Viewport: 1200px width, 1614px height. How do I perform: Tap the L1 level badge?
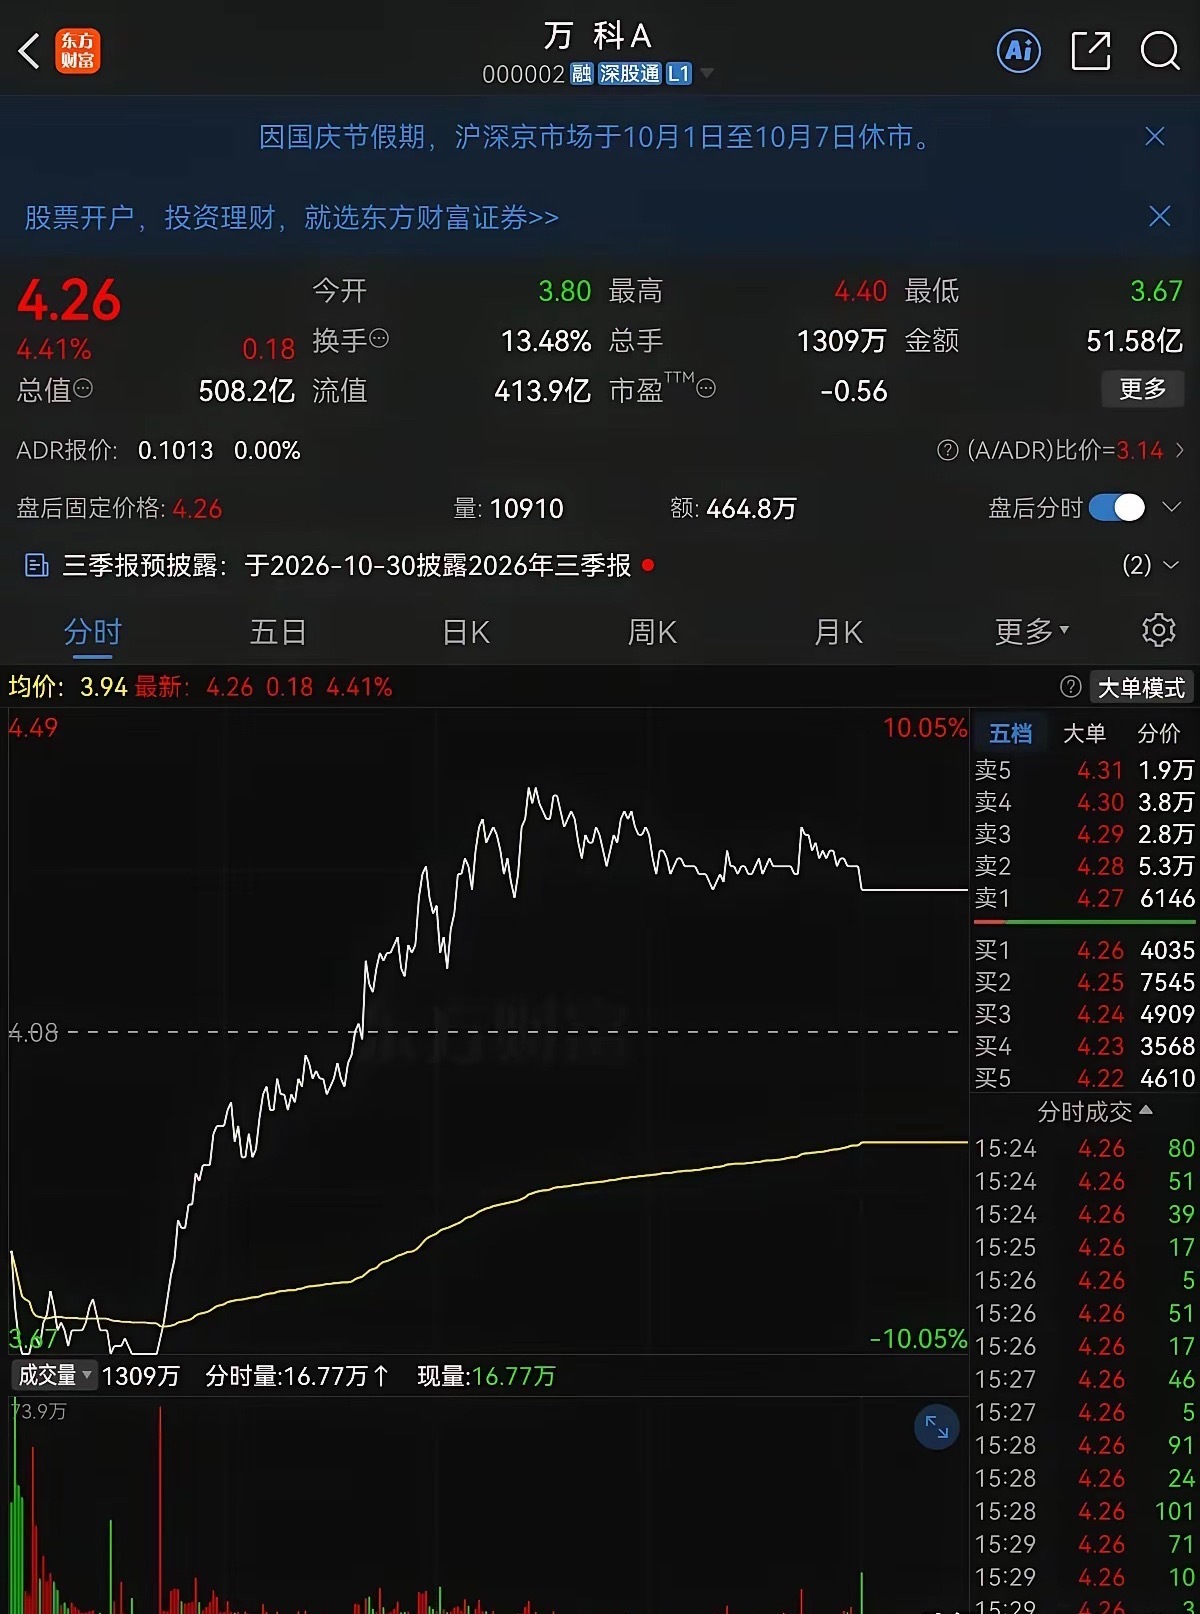pos(679,73)
